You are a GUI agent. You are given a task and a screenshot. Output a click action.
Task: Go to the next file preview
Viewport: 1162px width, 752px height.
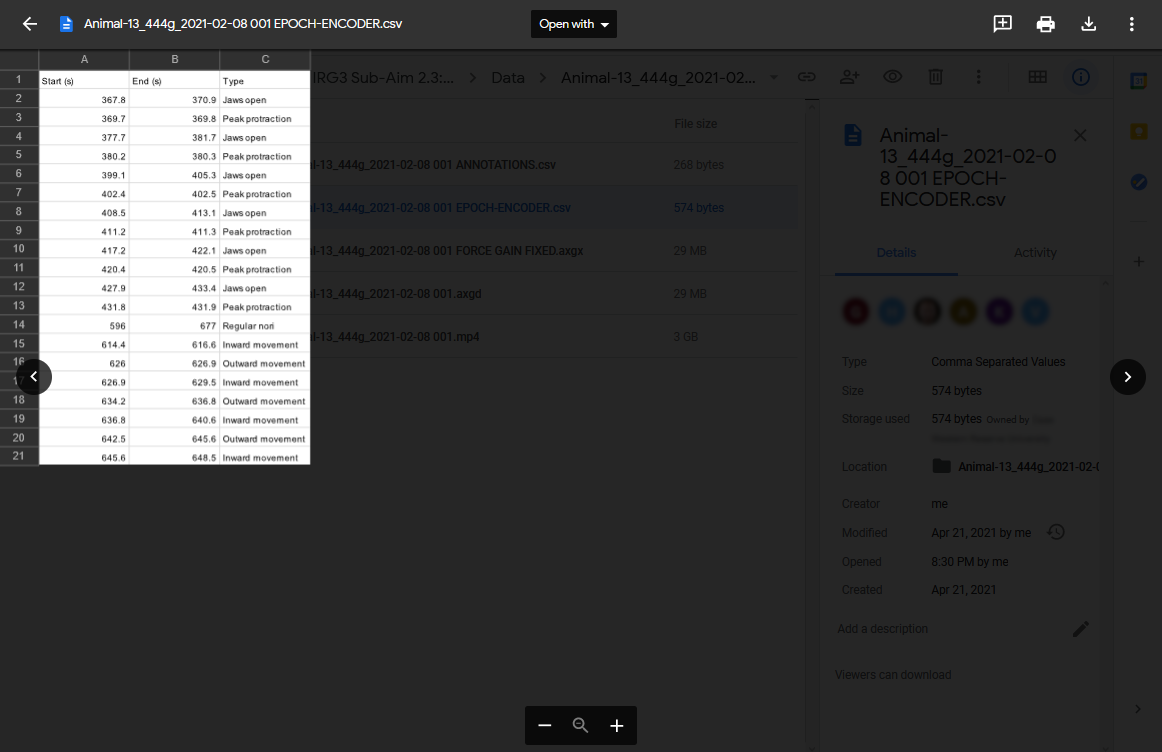(x=1127, y=377)
